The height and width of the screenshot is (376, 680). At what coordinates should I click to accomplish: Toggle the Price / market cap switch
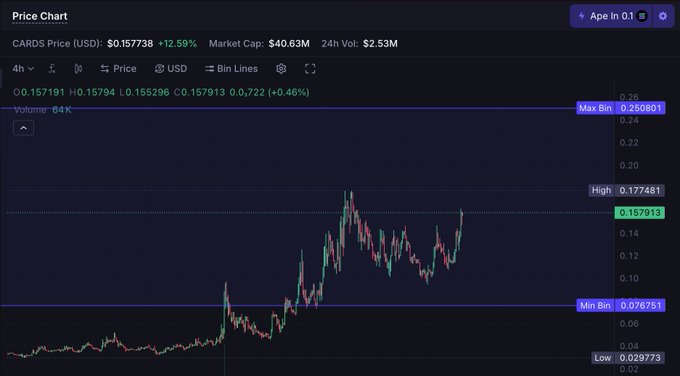pyautogui.click(x=118, y=69)
